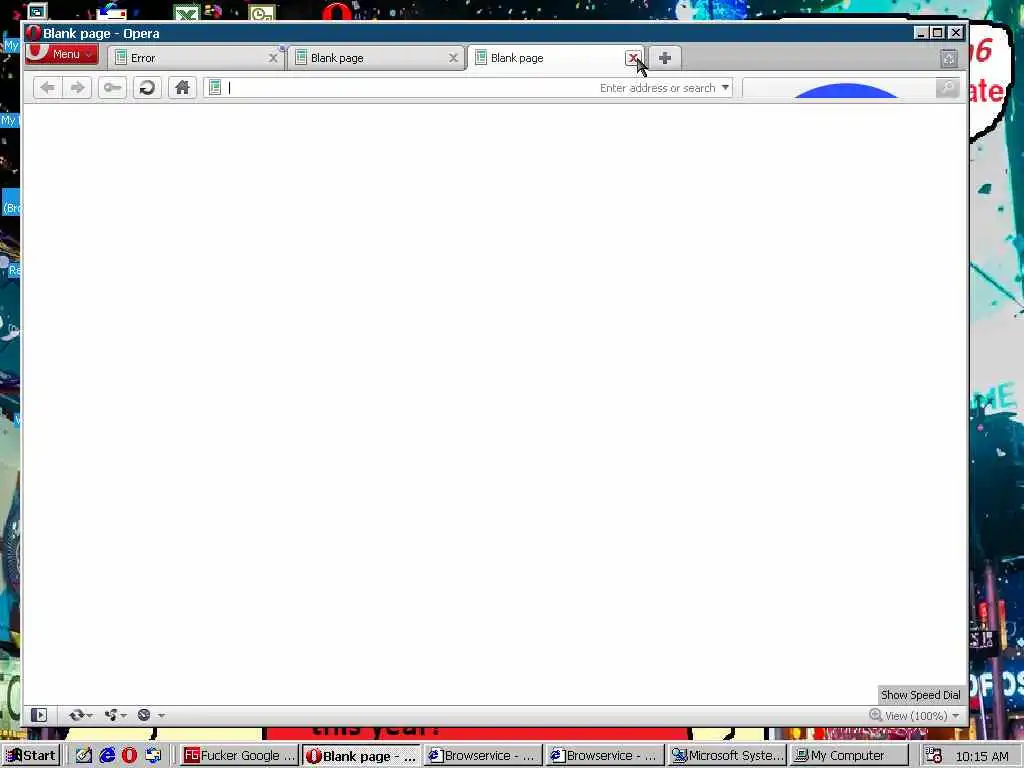Click the clock desktop icon at top

coord(262,12)
